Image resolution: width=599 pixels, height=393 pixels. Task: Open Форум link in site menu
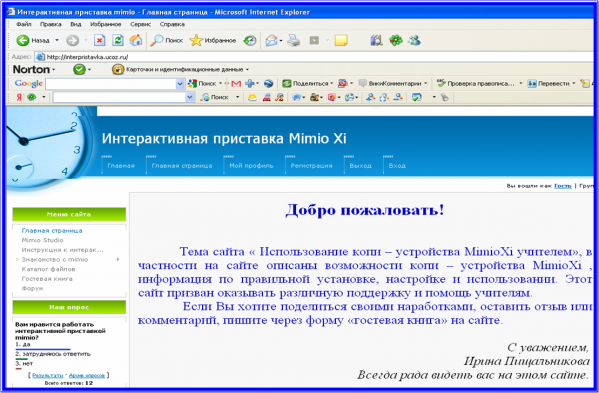pyautogui.click(x=32, y=288)
